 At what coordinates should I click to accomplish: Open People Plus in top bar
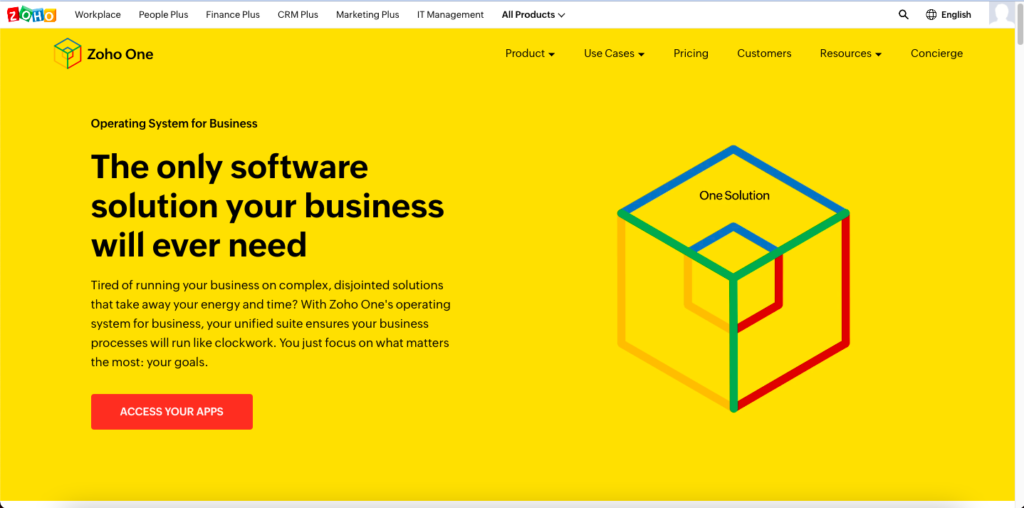[x=163, y=14]
